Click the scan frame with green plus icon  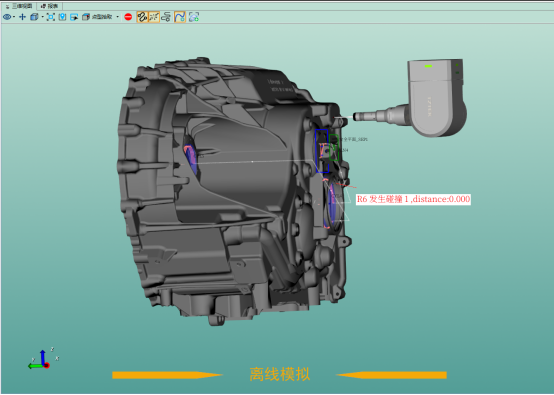point(194,17)
